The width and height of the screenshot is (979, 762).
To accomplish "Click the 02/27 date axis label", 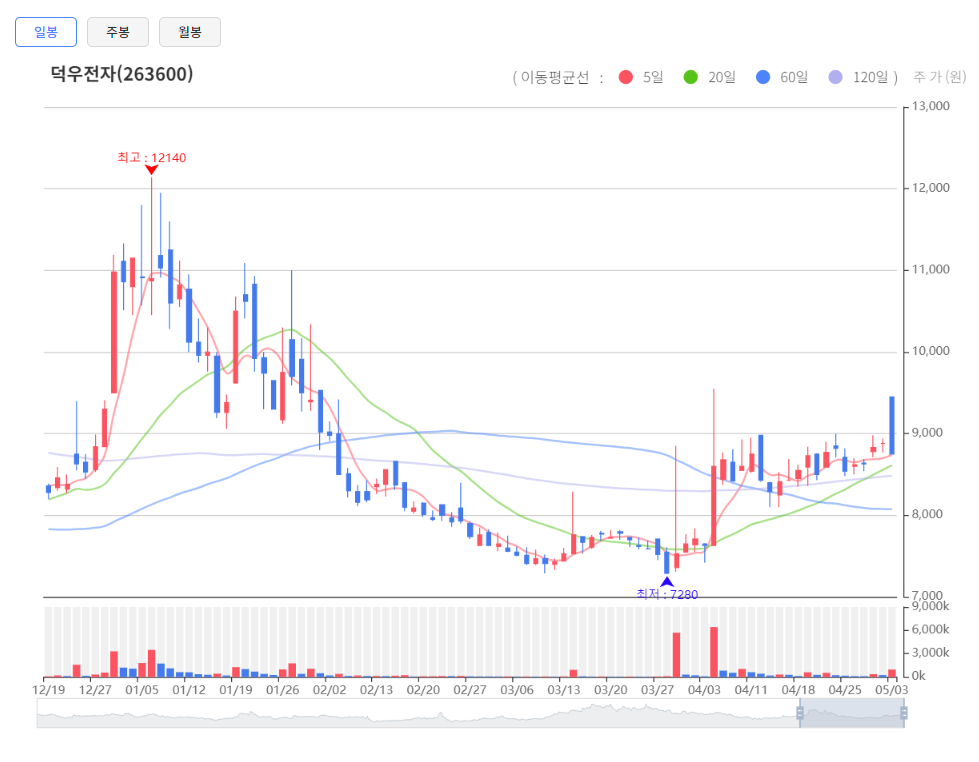I will point(470,690).
